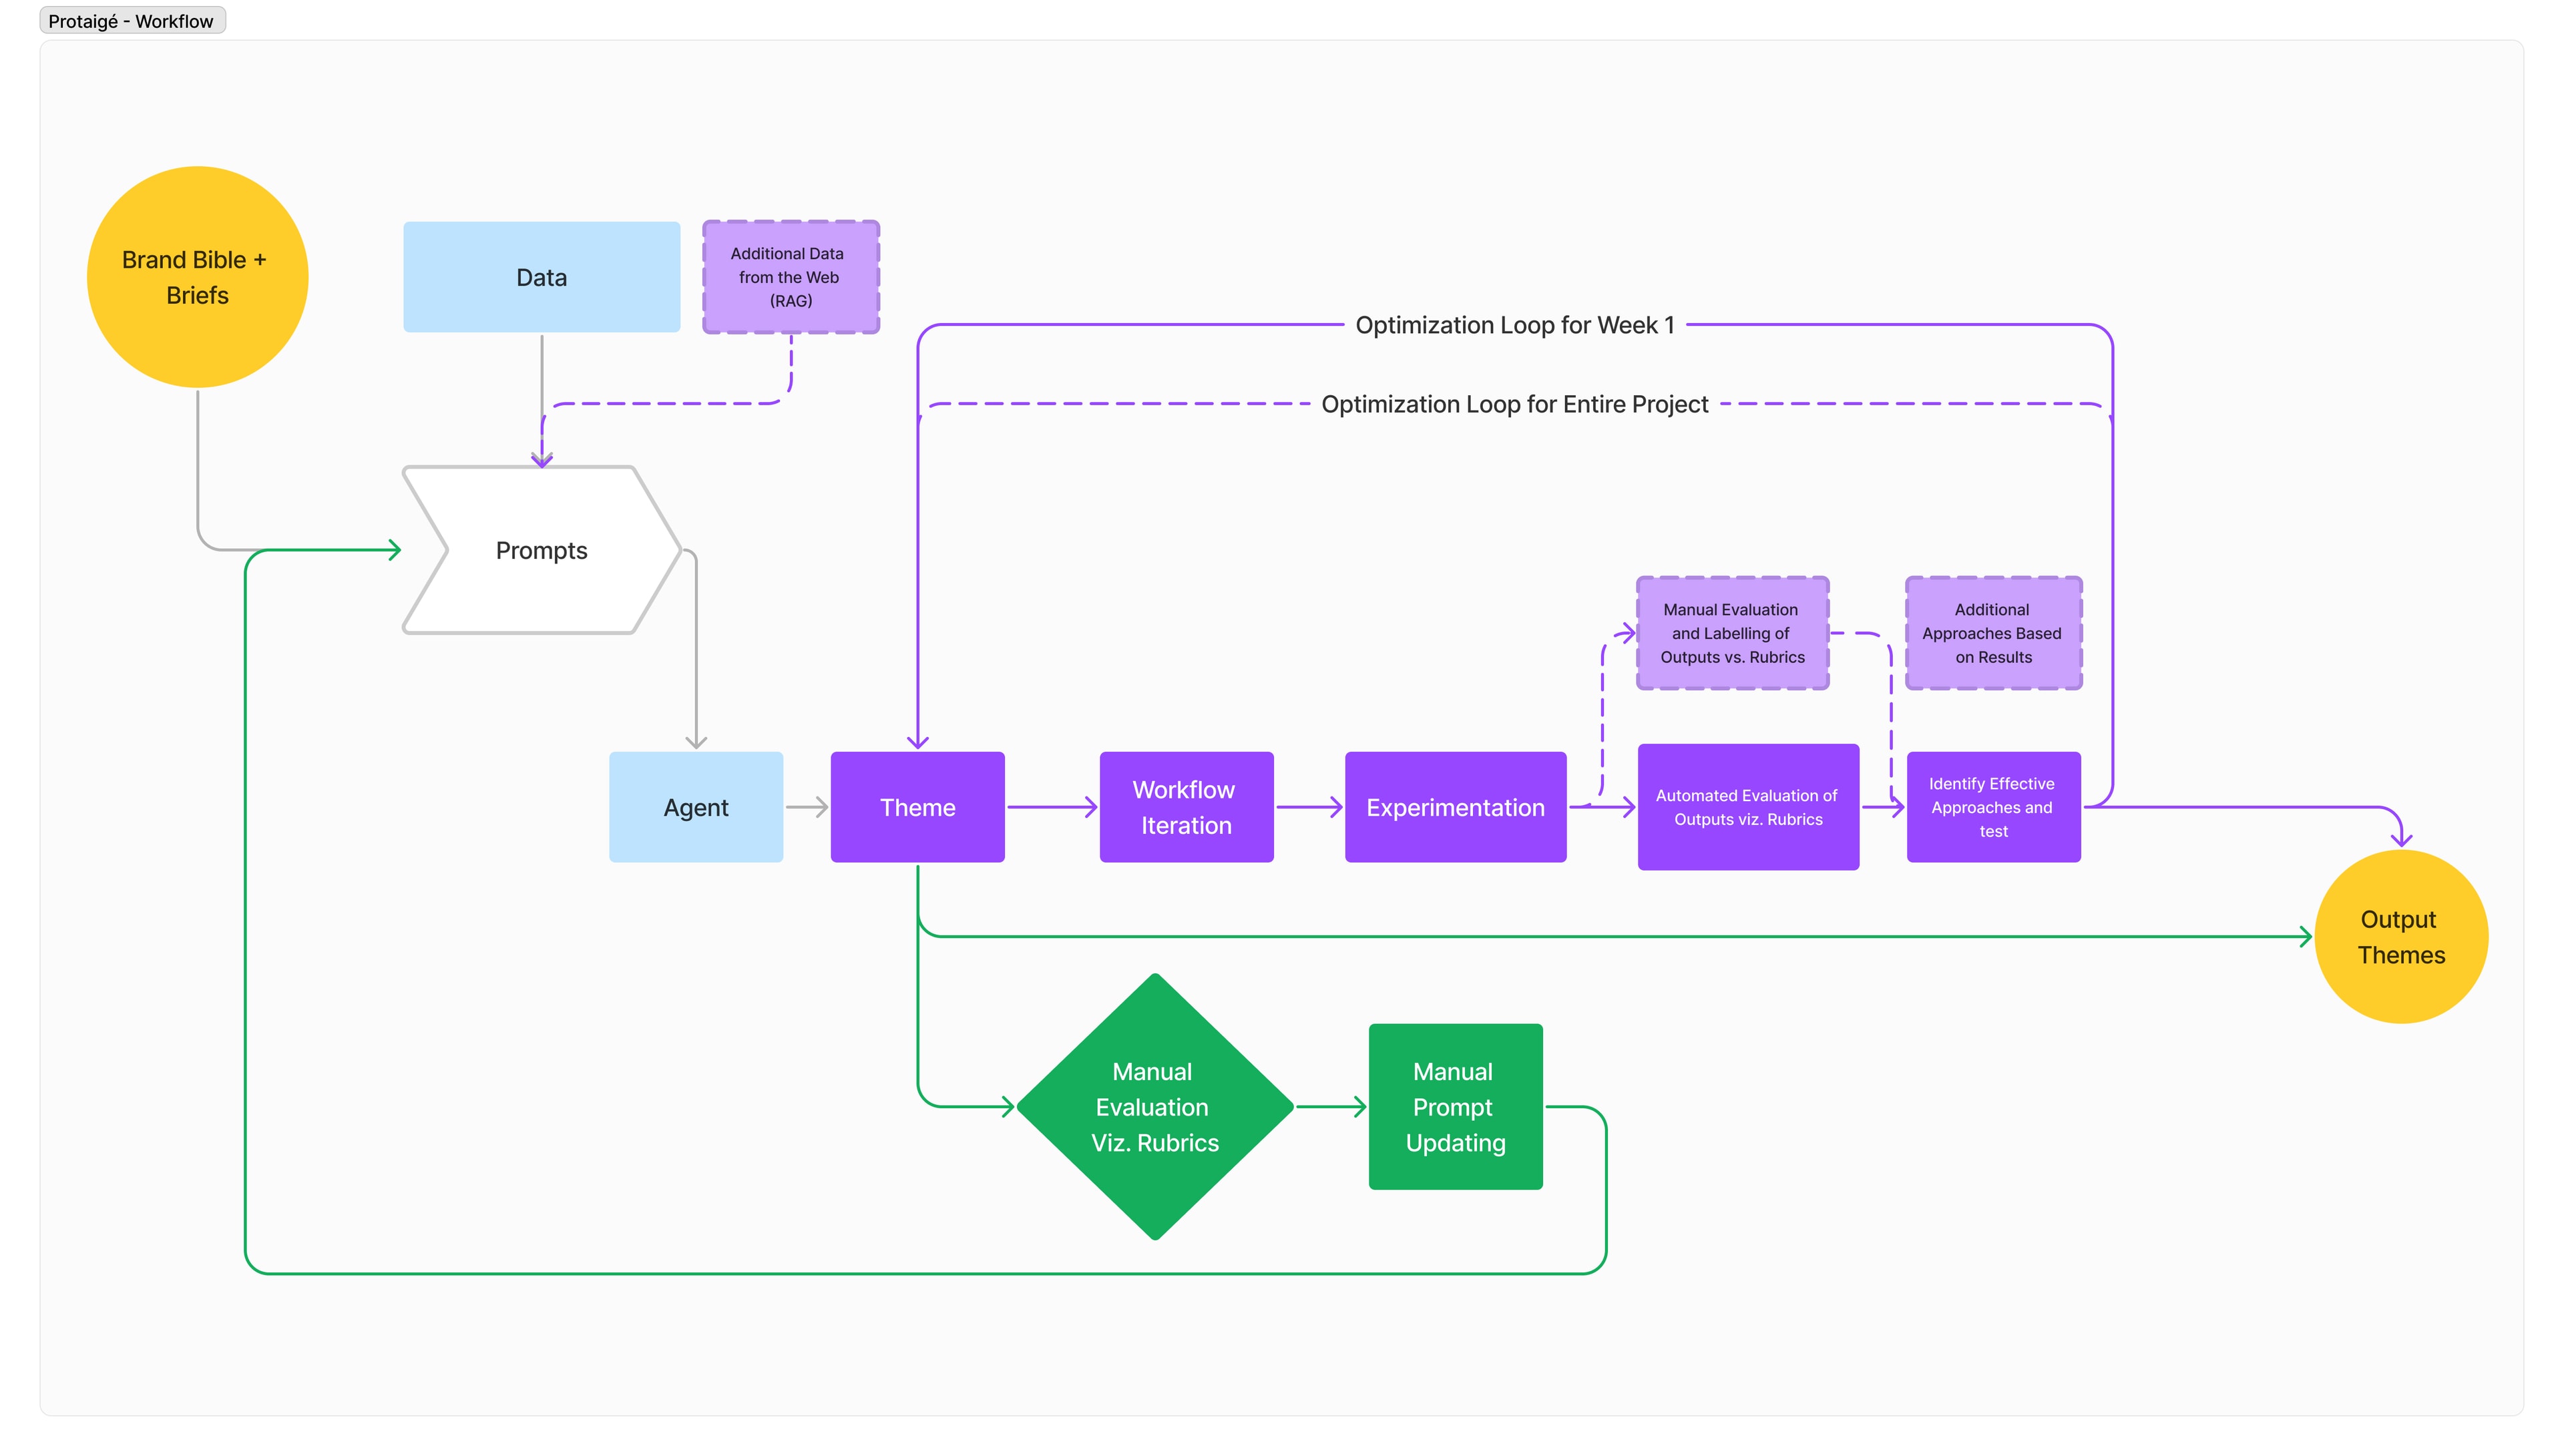Click the purple Theme node
The height and width of the screenshot is (1456, 2564).
tap(917, 807)
